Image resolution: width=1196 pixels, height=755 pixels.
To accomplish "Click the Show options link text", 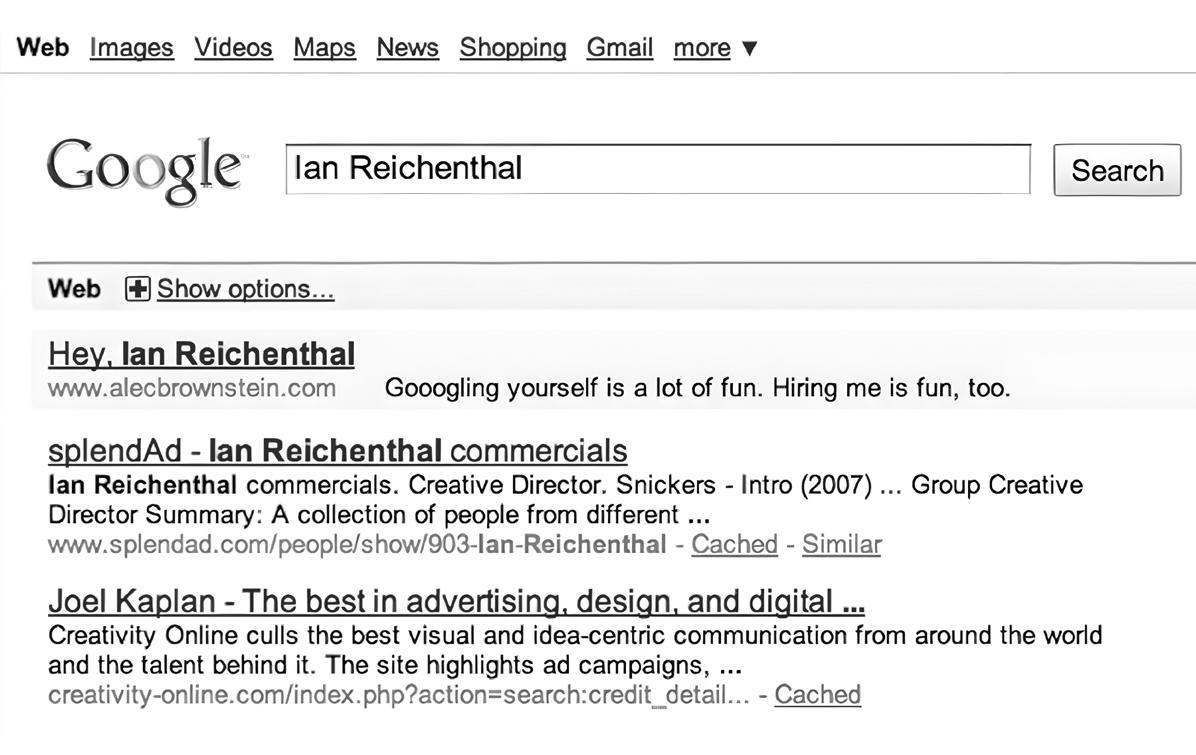I will [x=245, y=290].
